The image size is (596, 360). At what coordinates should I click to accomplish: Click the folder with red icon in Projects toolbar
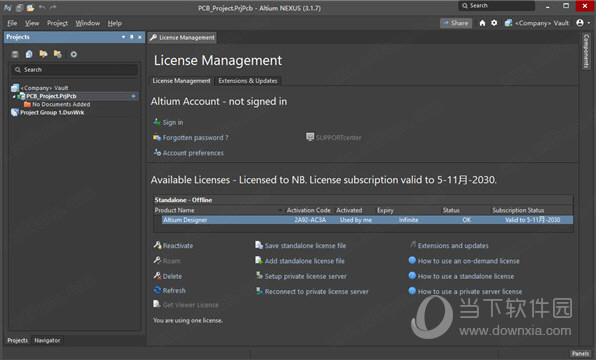58,54
